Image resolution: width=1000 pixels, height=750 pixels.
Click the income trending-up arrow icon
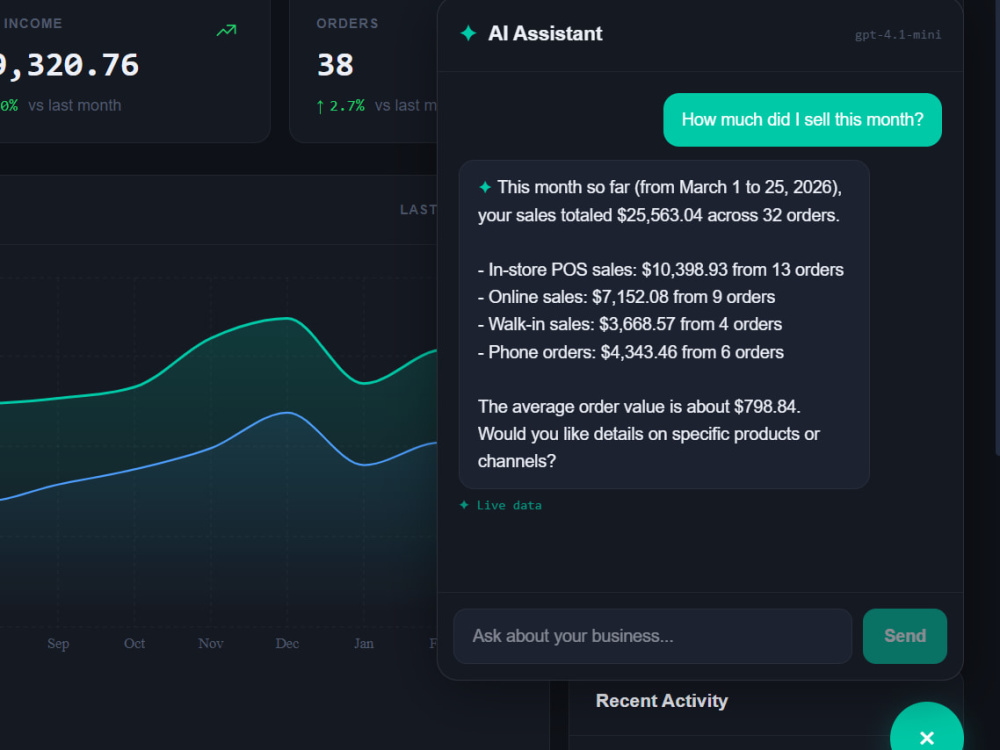pyautogui.click(x=226, y=30)
